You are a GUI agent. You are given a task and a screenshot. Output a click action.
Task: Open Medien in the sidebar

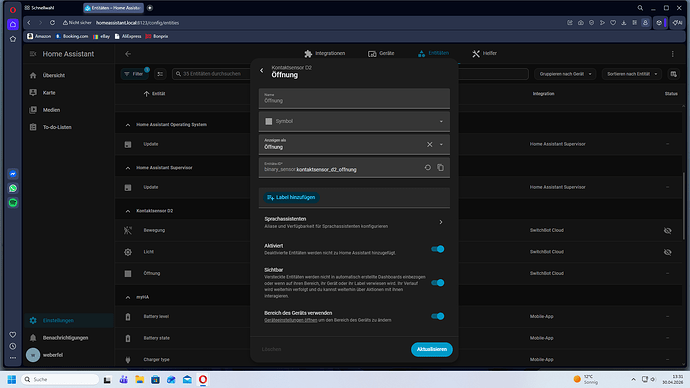[x=68, y=110]
